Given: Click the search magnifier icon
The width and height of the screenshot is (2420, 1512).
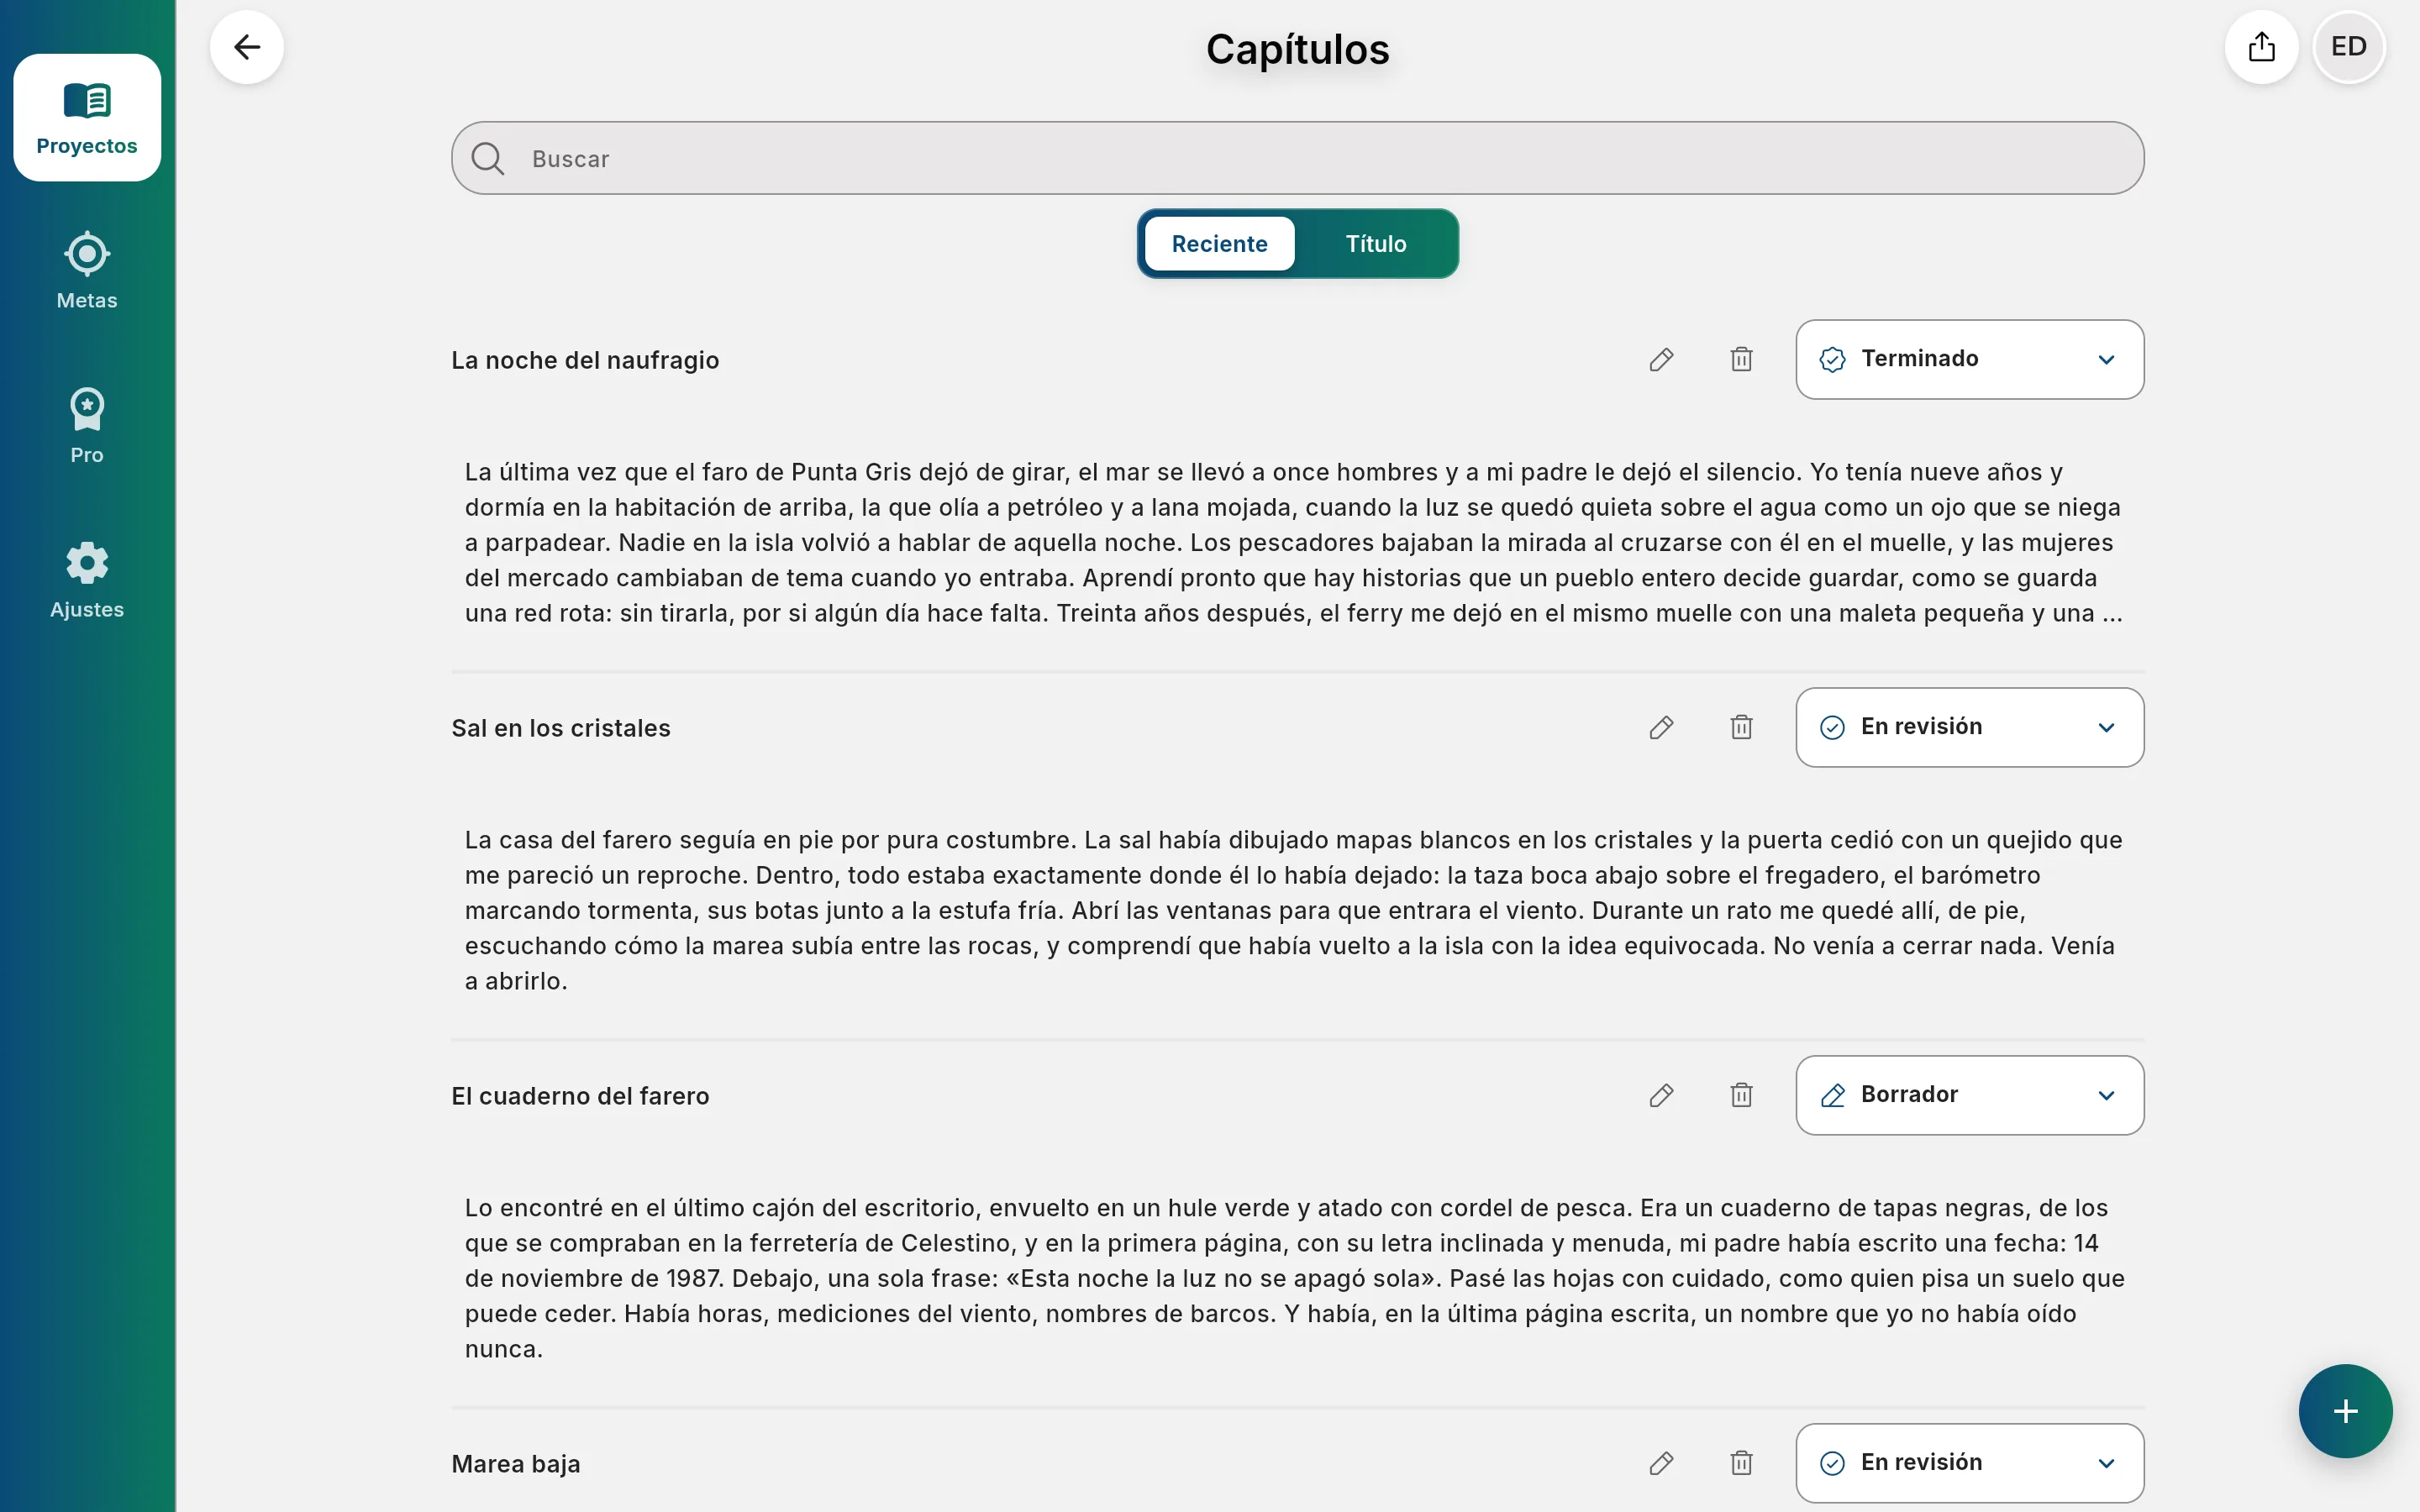Looking at the screenshot, I should coord(488,159).
